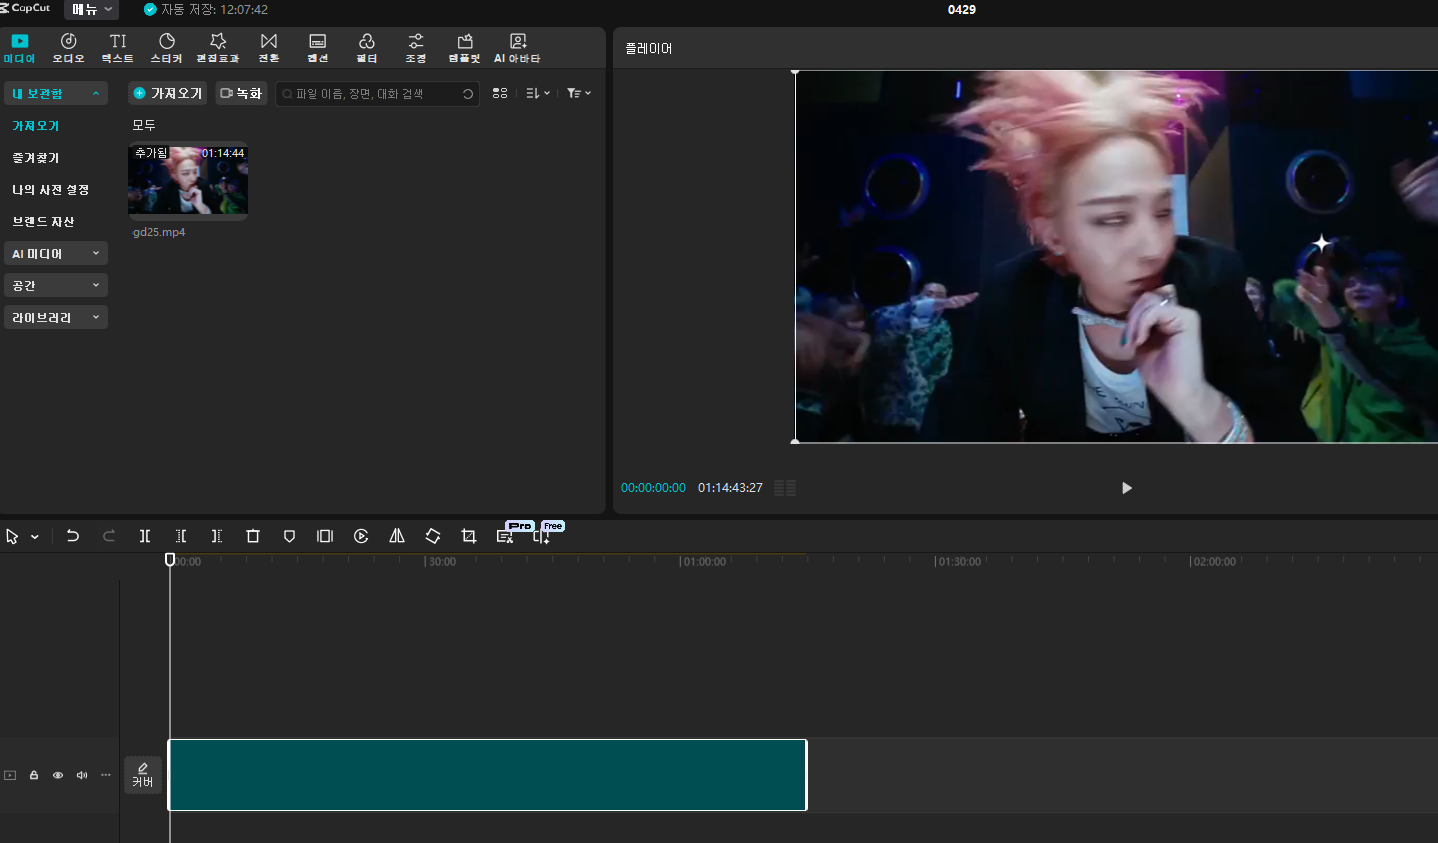1438x843 pixels.
Task: Click the freeze frame icon
Action: (x=325, y=536)
